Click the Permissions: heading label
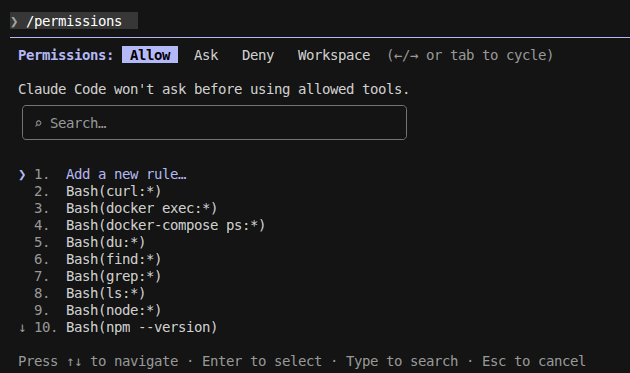Screen dimensions: 630x373 point(65,55)
